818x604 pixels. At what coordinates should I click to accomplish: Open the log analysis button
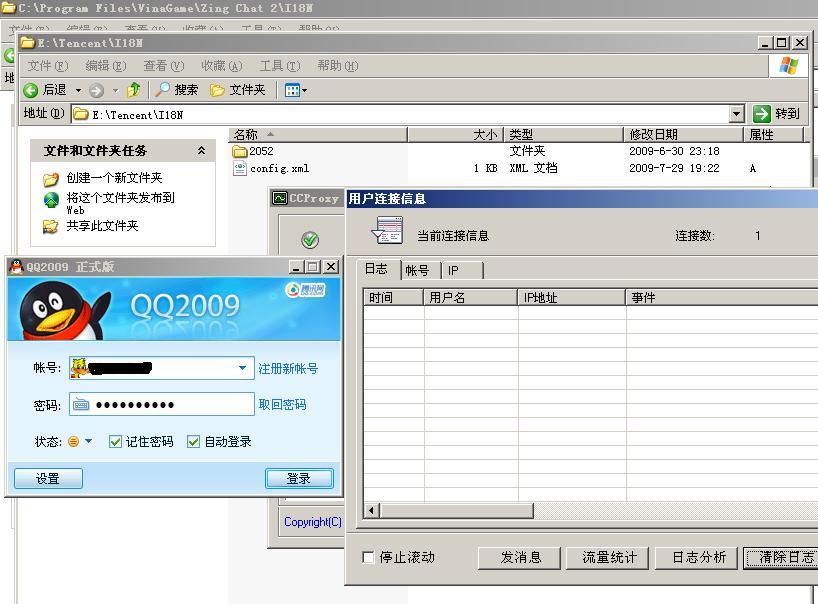696,558
